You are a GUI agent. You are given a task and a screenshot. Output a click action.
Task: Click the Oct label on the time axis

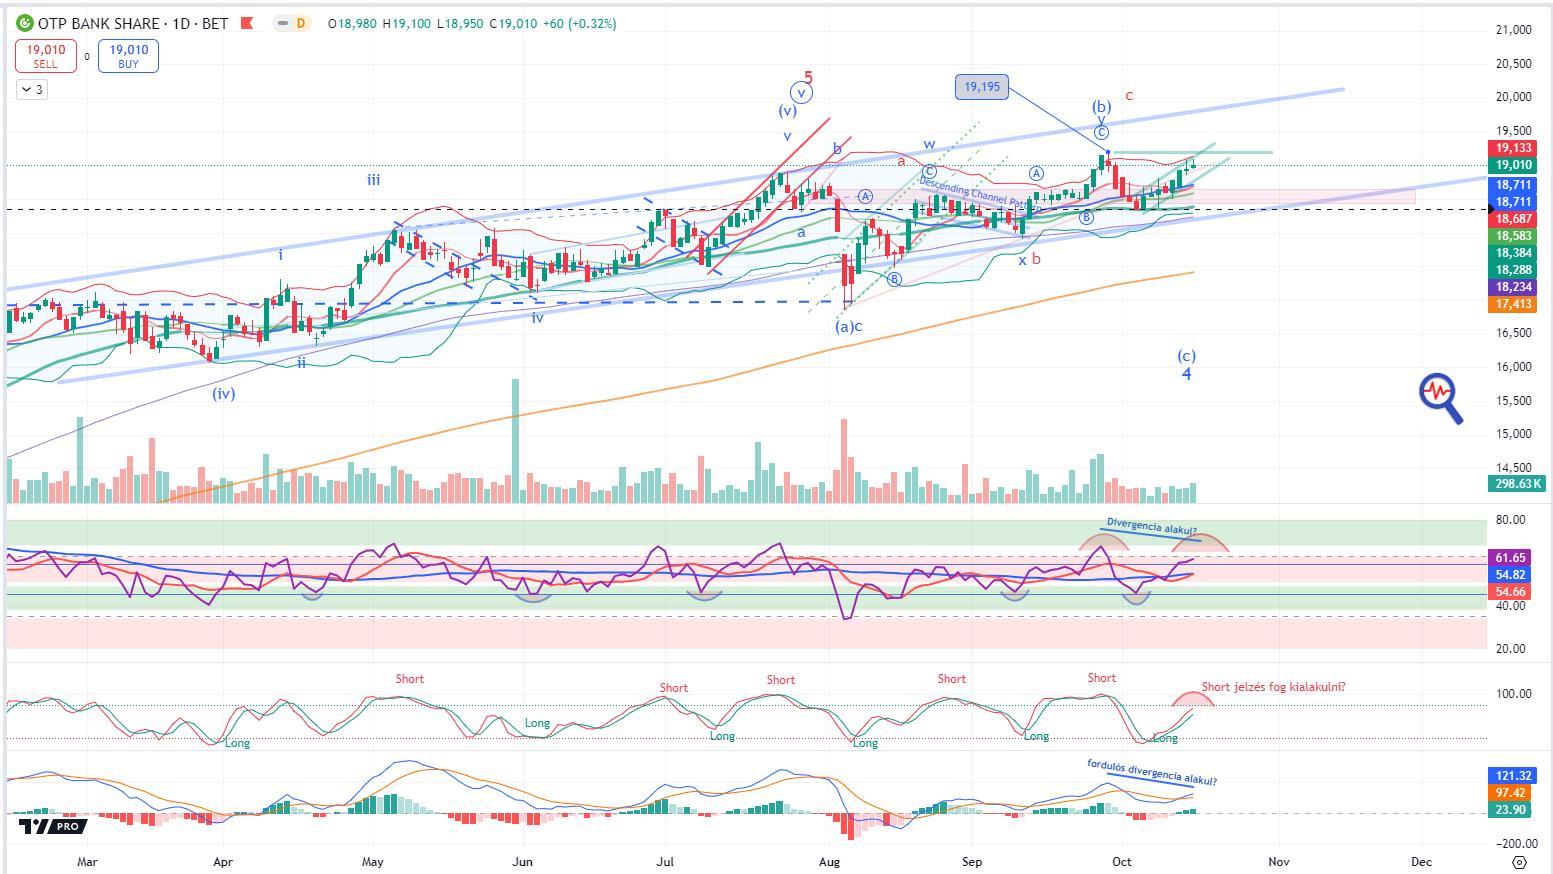(x=1122, y=861)
